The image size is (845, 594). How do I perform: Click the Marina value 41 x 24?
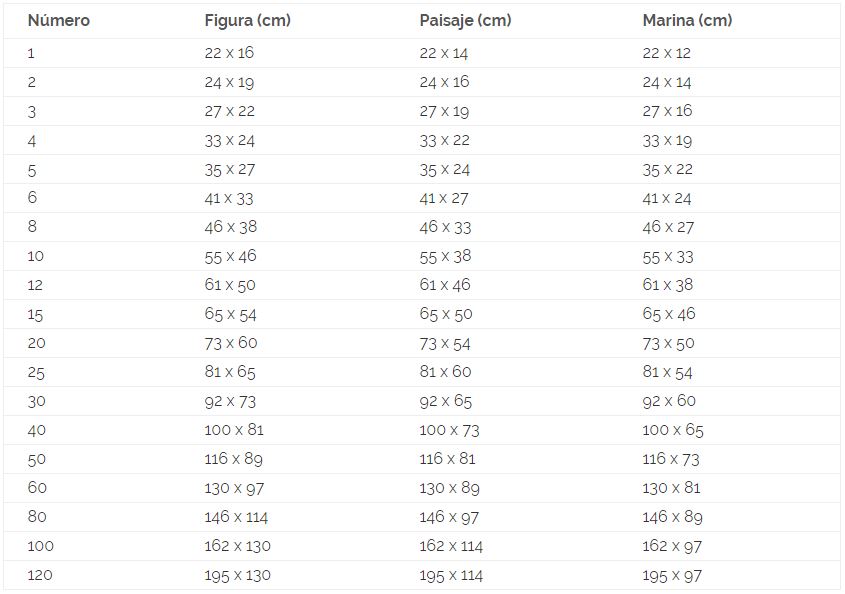pyautogui.click(x=667, y=198)
